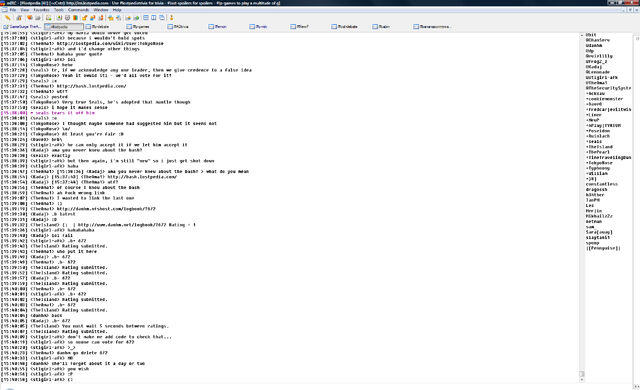Select TheIsland in the nick list
Viewport: 640px width, 390px height.
[x=600, y=146]
